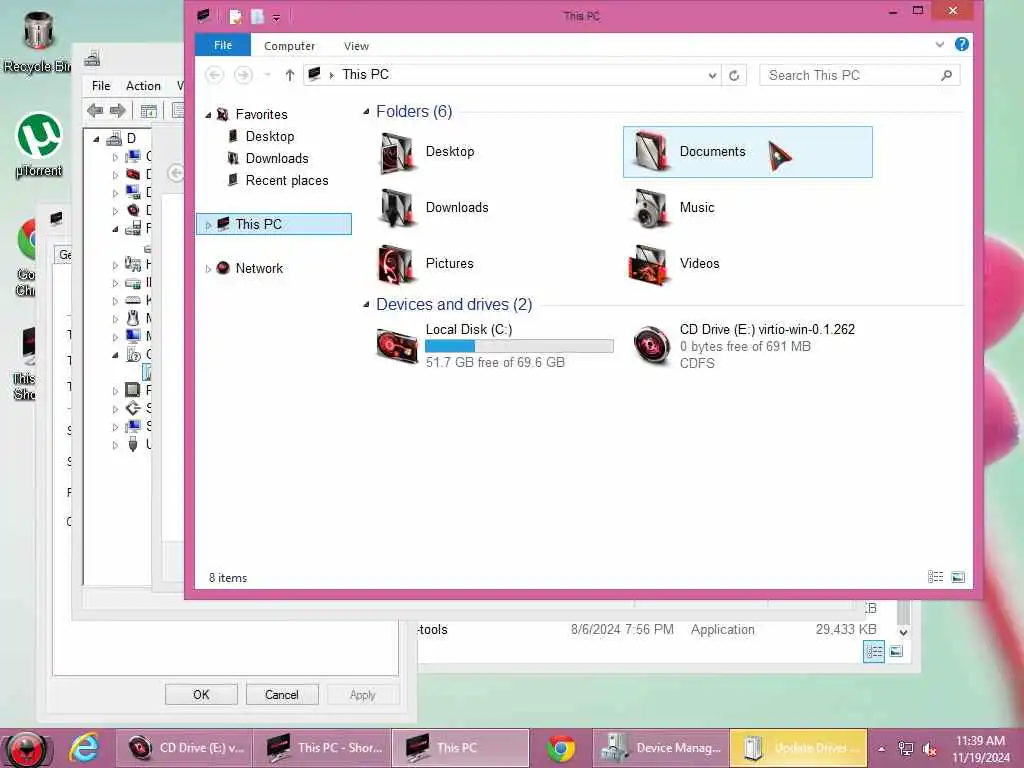Open the Quick Access Toolbar customize dropdown

point(276,18)
